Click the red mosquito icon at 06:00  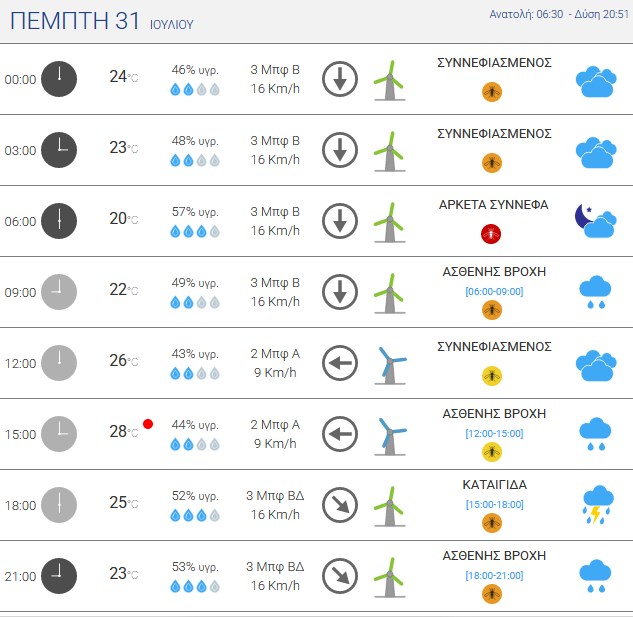click(491, 234)
